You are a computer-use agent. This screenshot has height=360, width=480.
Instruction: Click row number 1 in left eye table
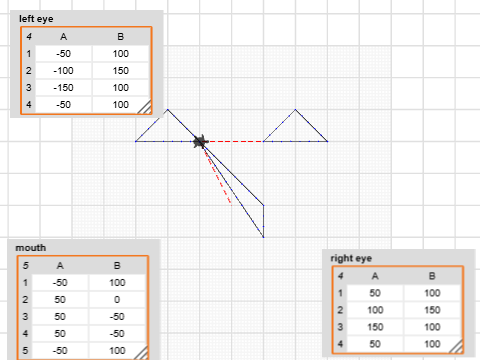[x=29, y=54]
